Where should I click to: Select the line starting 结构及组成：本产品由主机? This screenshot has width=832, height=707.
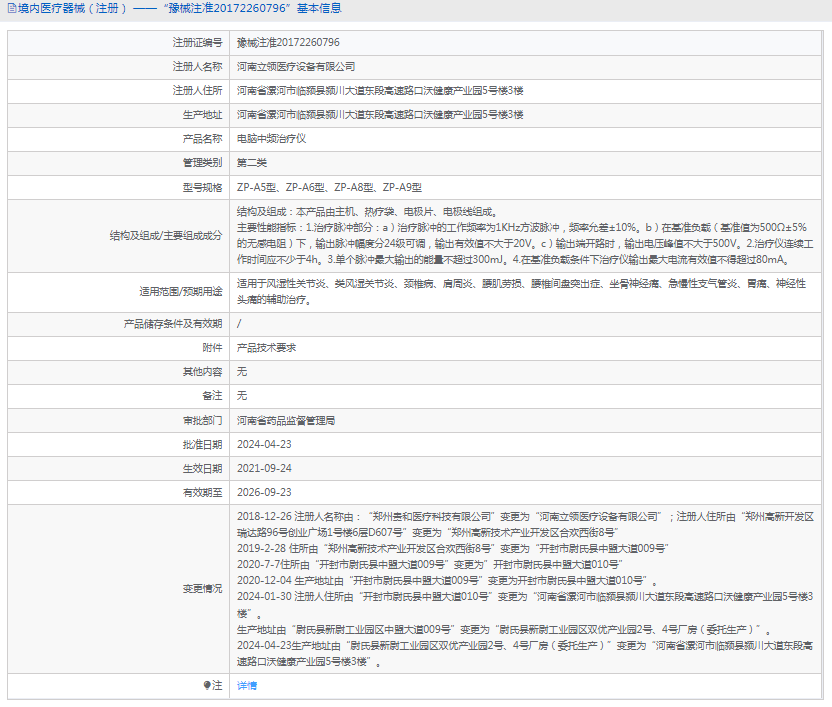coord(367,212)
